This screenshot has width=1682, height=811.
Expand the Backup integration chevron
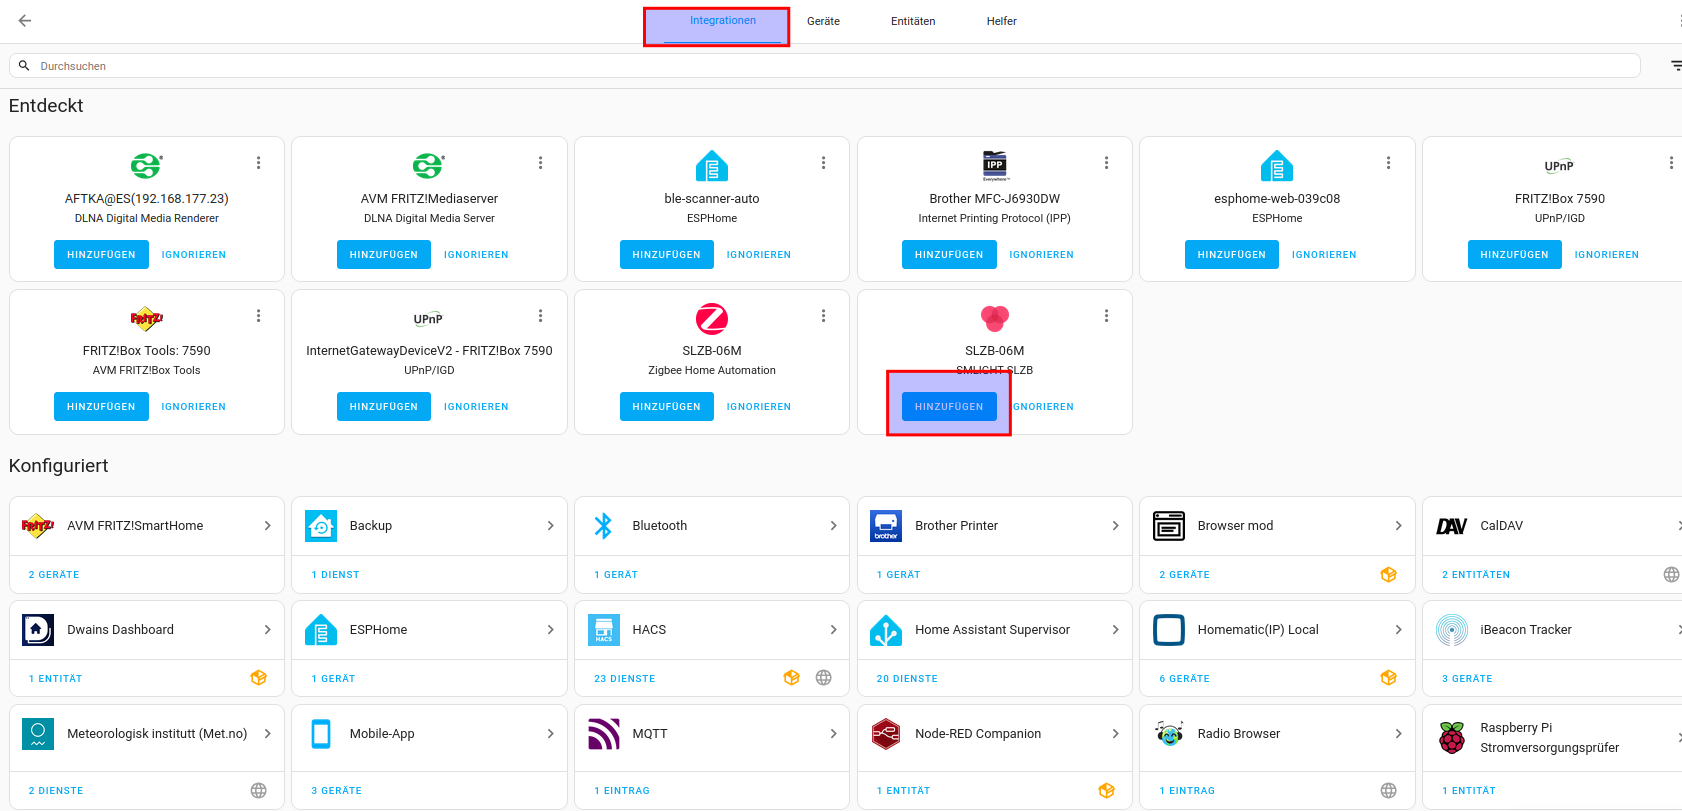point(550,526)
